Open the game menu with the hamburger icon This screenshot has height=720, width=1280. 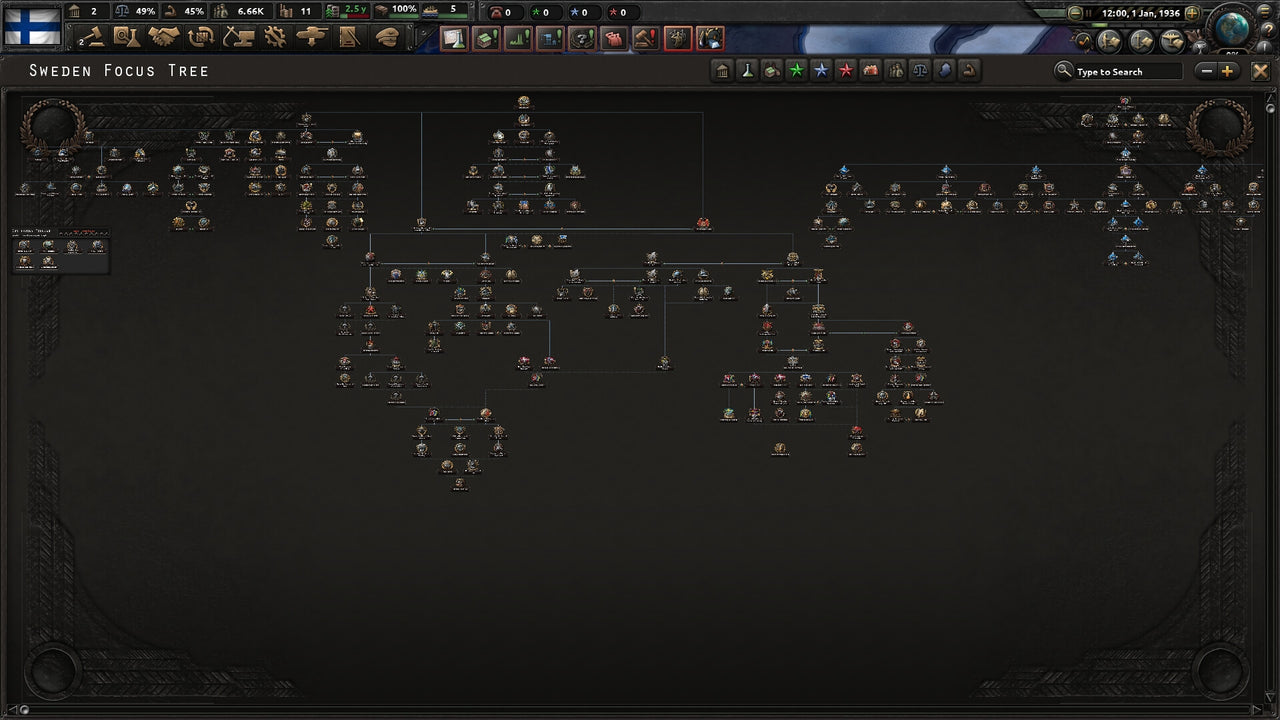[1264, 11]
